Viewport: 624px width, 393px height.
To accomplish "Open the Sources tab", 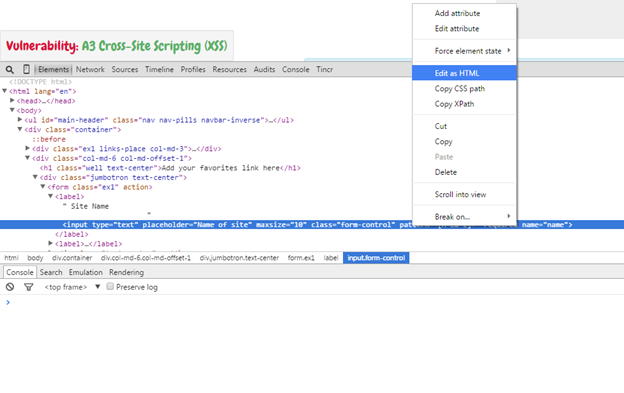I will [x=125, y=69].
